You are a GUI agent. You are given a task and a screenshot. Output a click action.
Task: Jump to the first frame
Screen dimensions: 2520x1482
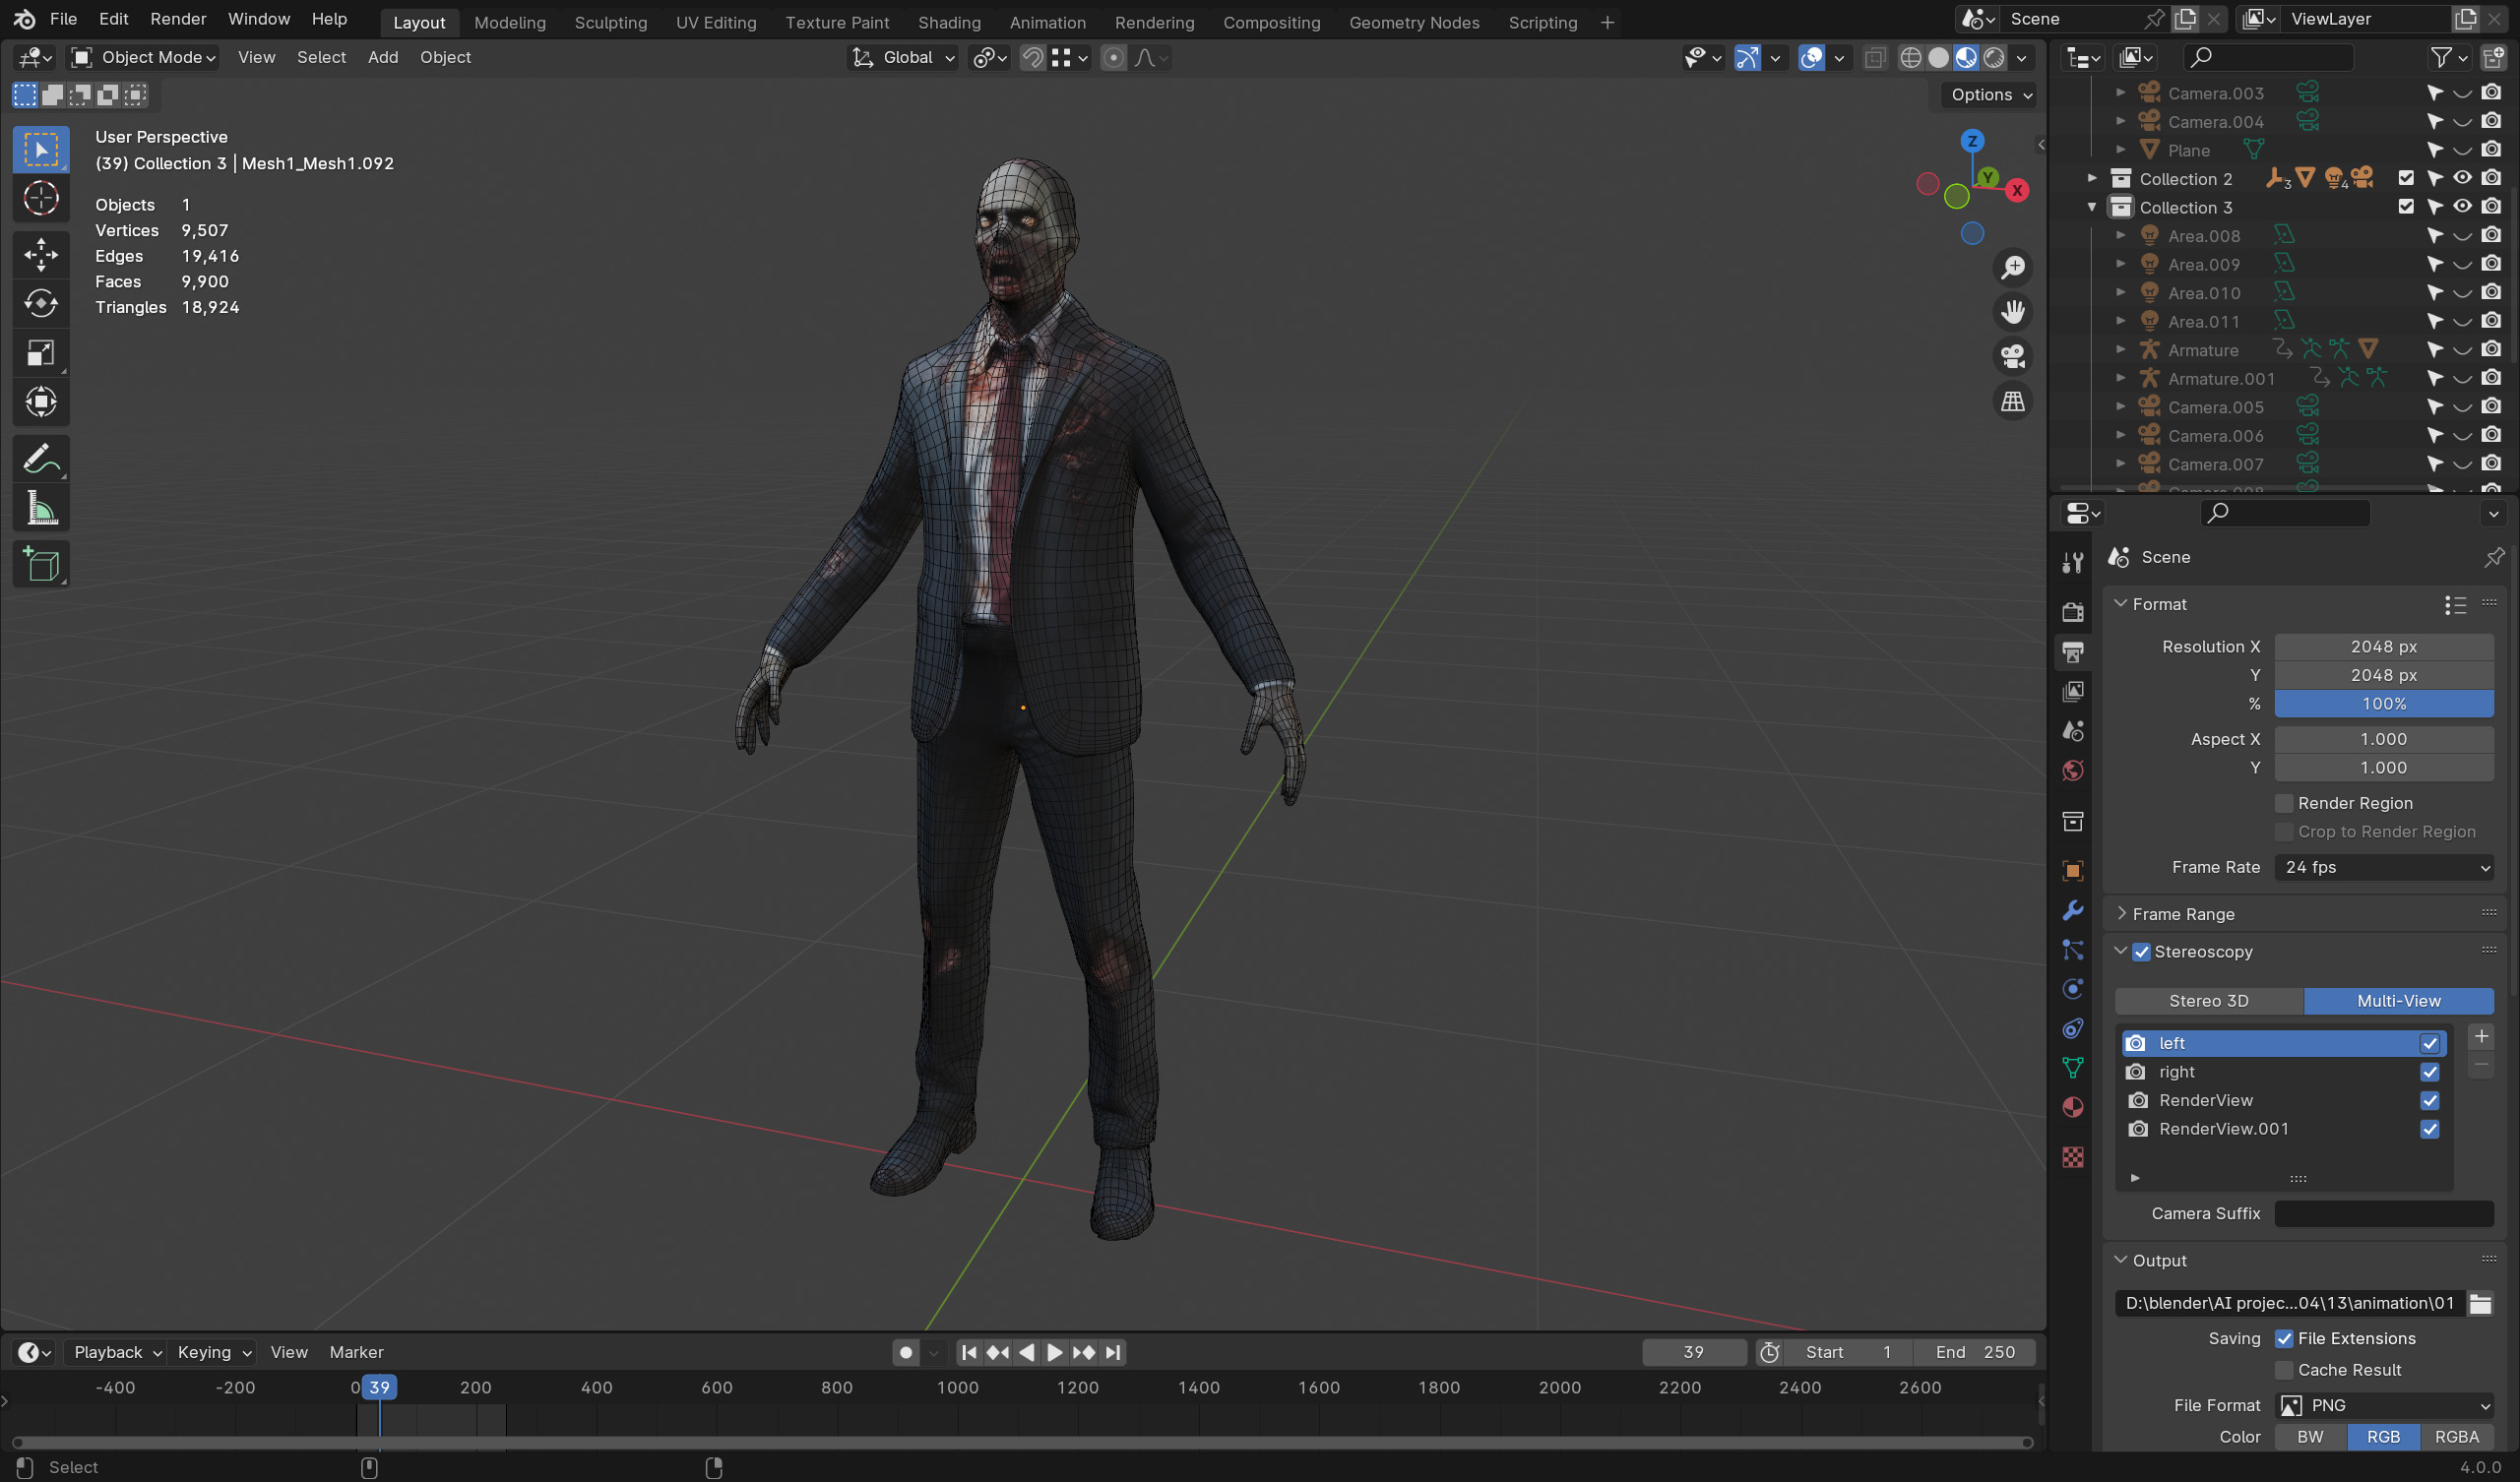coord(968,1353)
